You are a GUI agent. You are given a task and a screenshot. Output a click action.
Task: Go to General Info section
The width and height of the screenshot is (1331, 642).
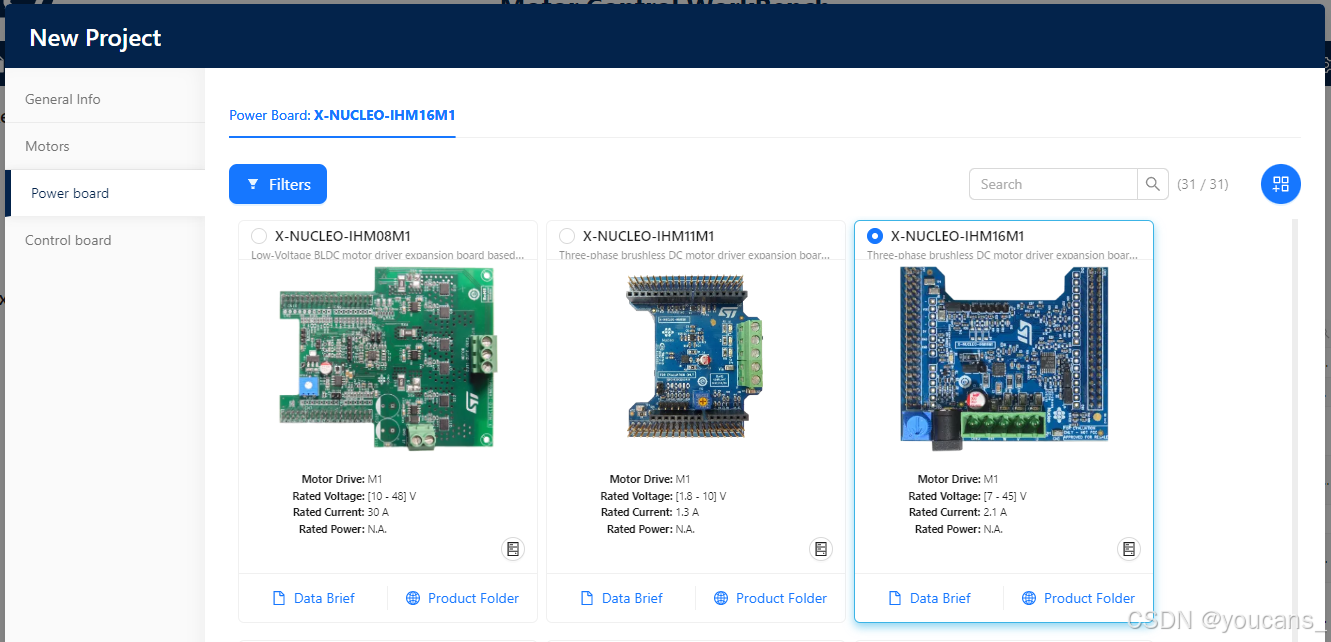pos(105,99)
